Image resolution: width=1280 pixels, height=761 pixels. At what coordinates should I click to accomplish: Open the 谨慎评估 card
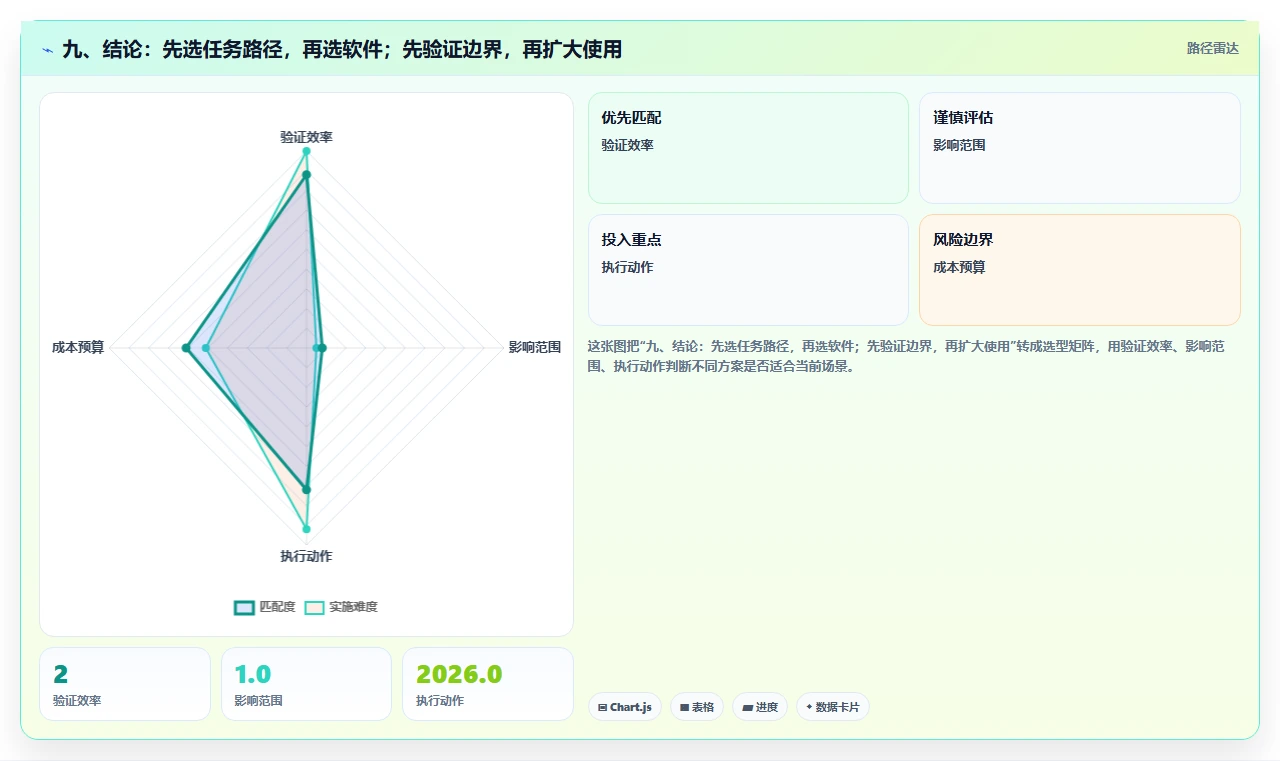click(x=1080, y=148)
